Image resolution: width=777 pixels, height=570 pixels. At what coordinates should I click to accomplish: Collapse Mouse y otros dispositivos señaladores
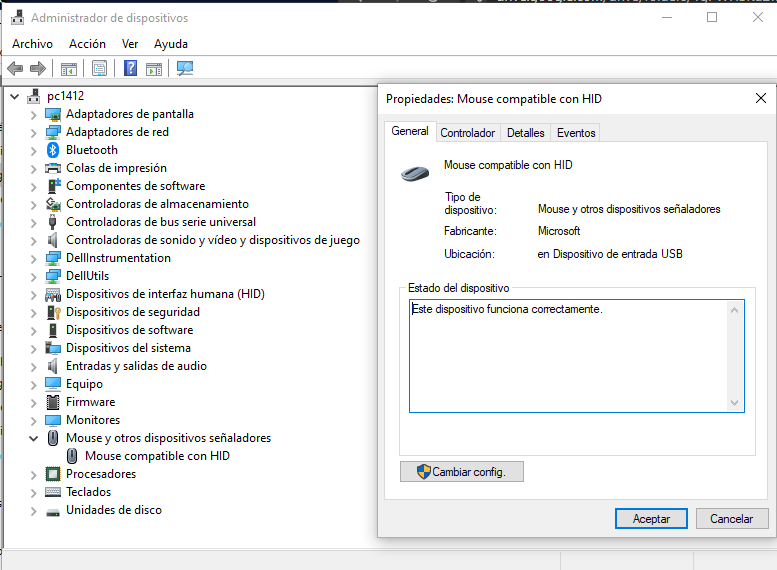33,438
